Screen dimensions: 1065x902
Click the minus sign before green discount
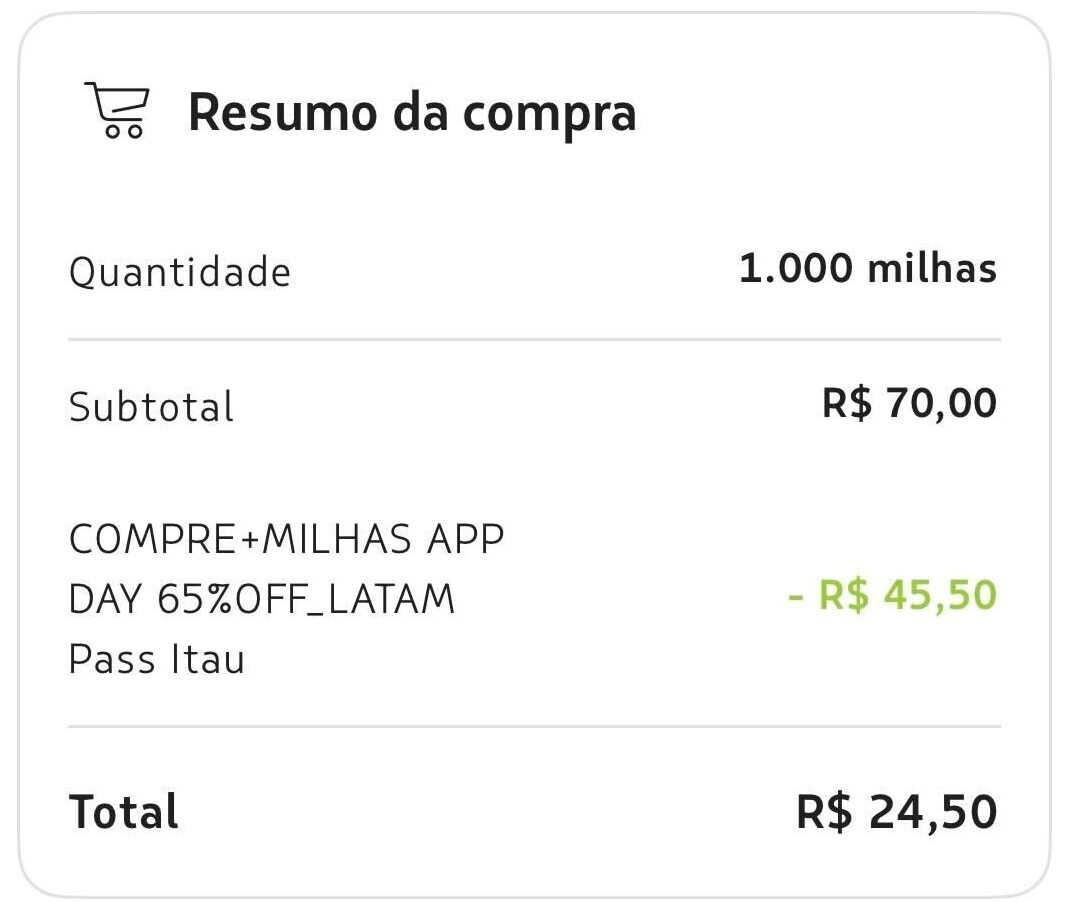click(x=796, y=598)
